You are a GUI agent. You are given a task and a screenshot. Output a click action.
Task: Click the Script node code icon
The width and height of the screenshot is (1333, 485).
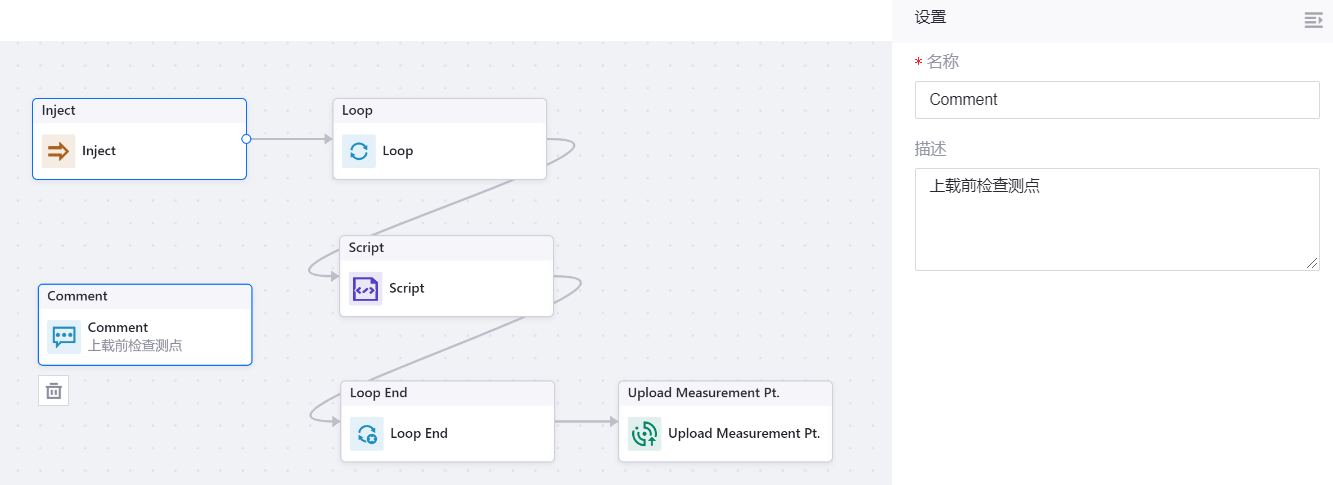click(x=366, y=288)
